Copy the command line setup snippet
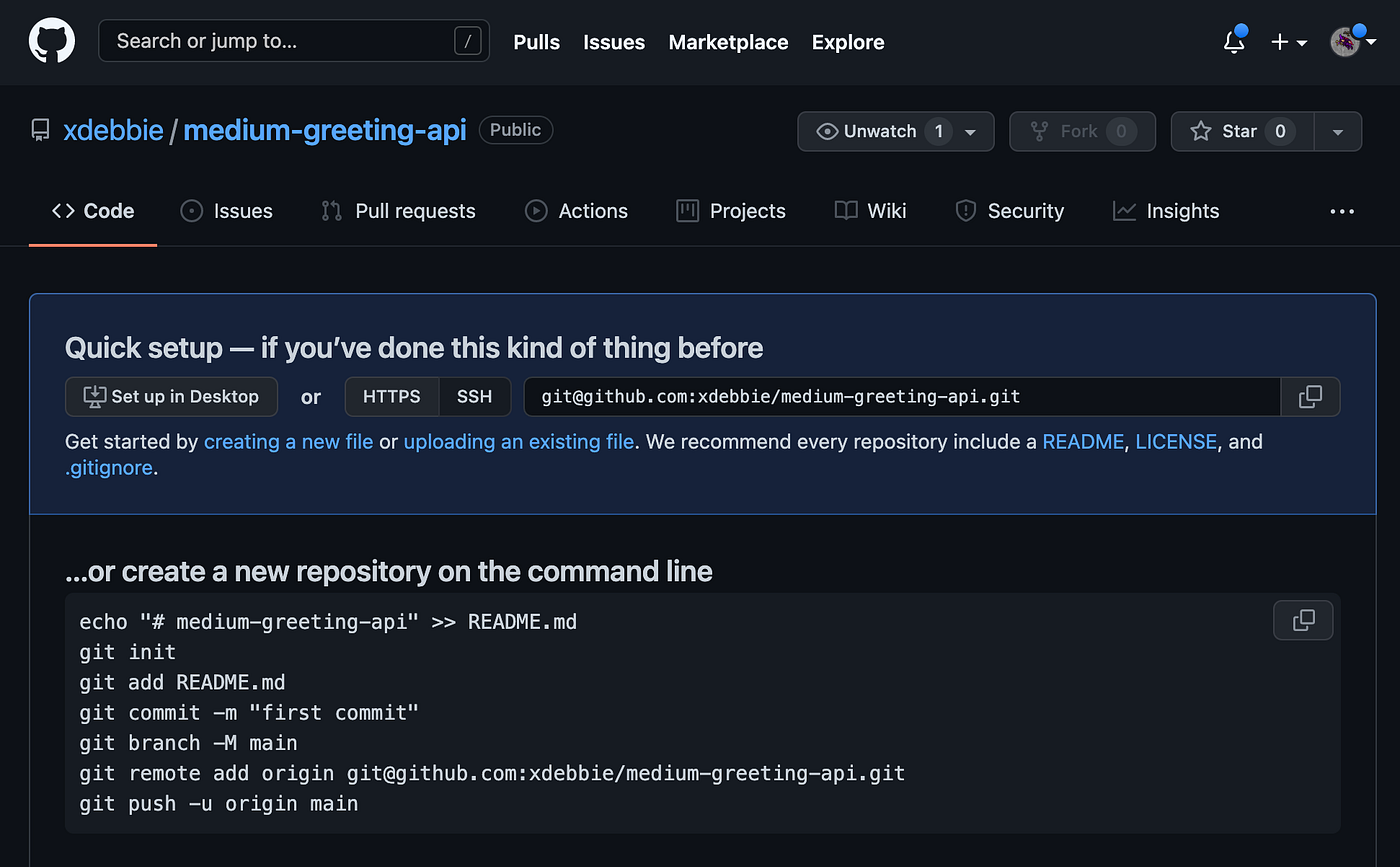Image resolution: width=1400 pixels, height=867 pixels. 1303,620
